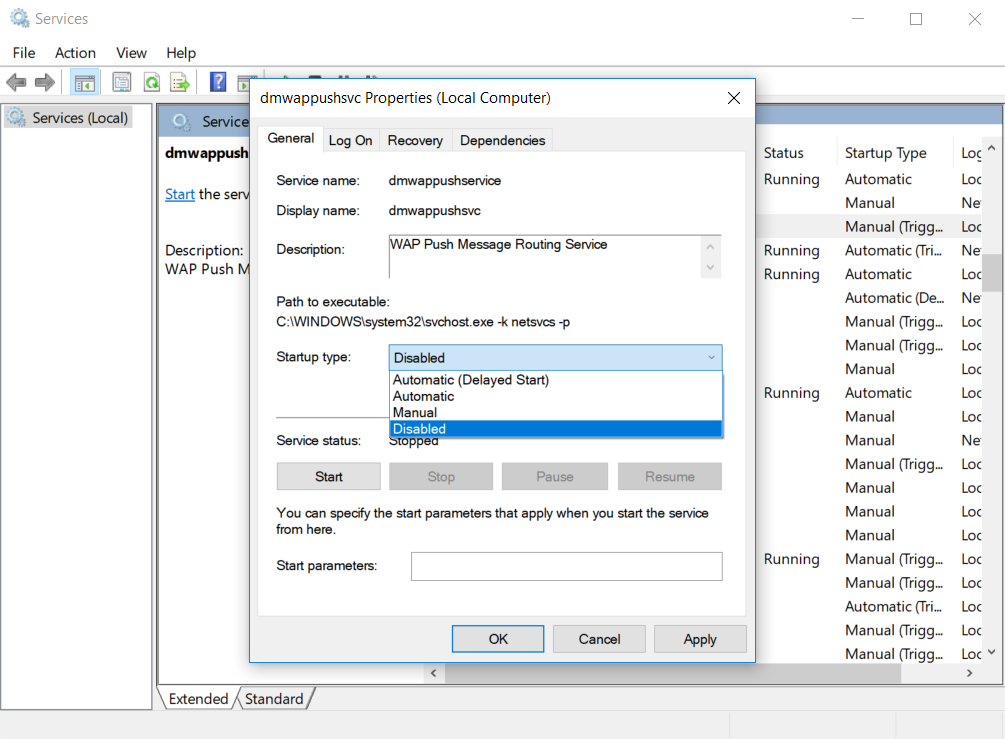Click the 'Automatic (De...' startup type cell
Viewport: 1005px width, 739px height.
coord(894,297)
